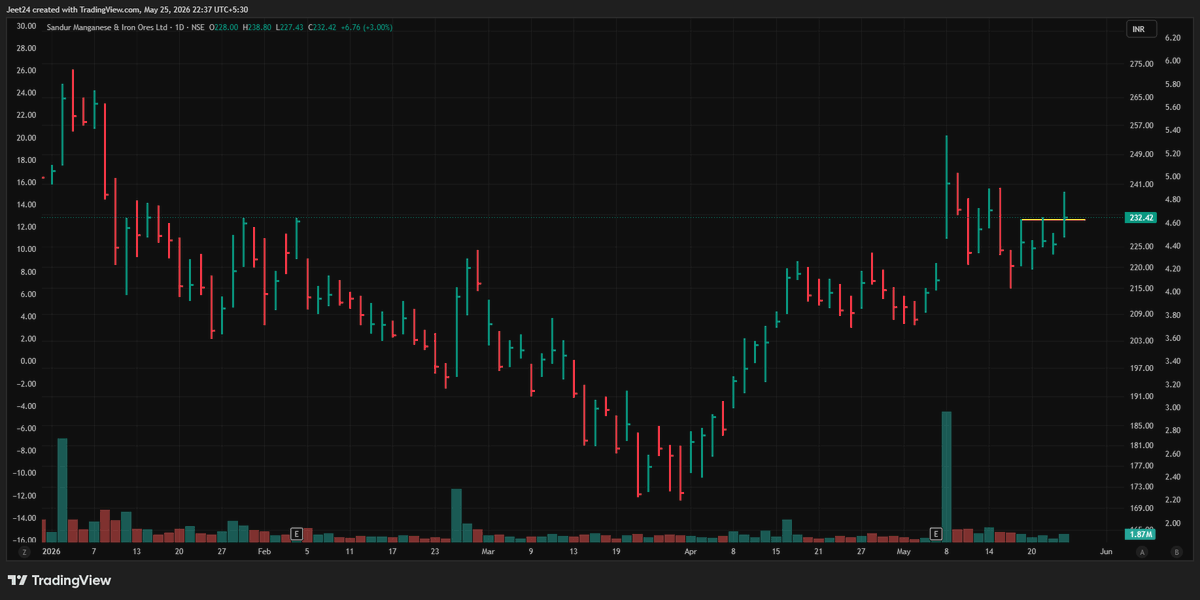Click the high value H238.80
This screenshot has height=600, width=1200.
pyautogui.click(x=257, y=27)
